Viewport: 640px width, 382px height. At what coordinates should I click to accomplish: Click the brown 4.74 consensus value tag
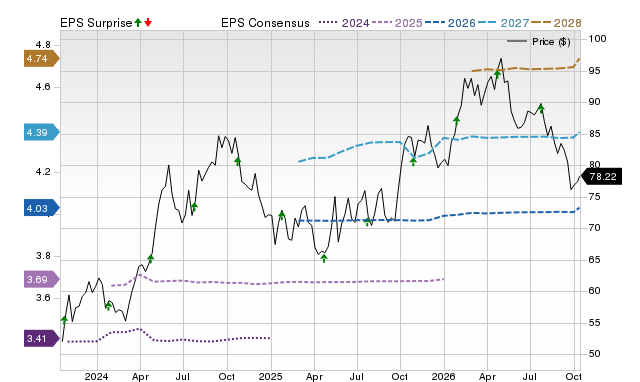41,59
